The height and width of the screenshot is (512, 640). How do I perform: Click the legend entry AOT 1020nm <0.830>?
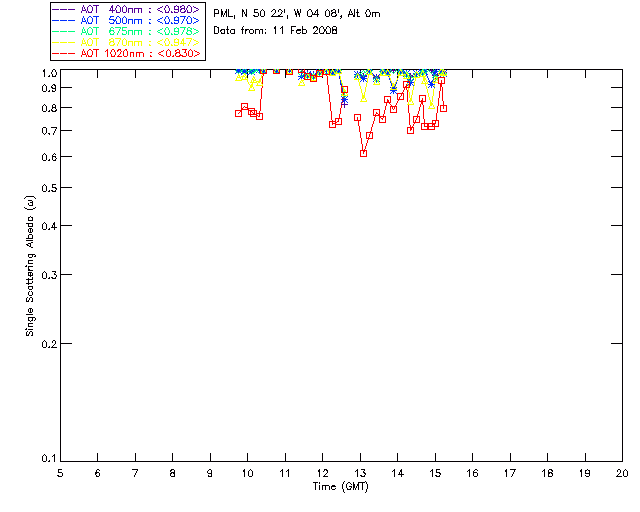pyautogui.click(x=126, y=53)
